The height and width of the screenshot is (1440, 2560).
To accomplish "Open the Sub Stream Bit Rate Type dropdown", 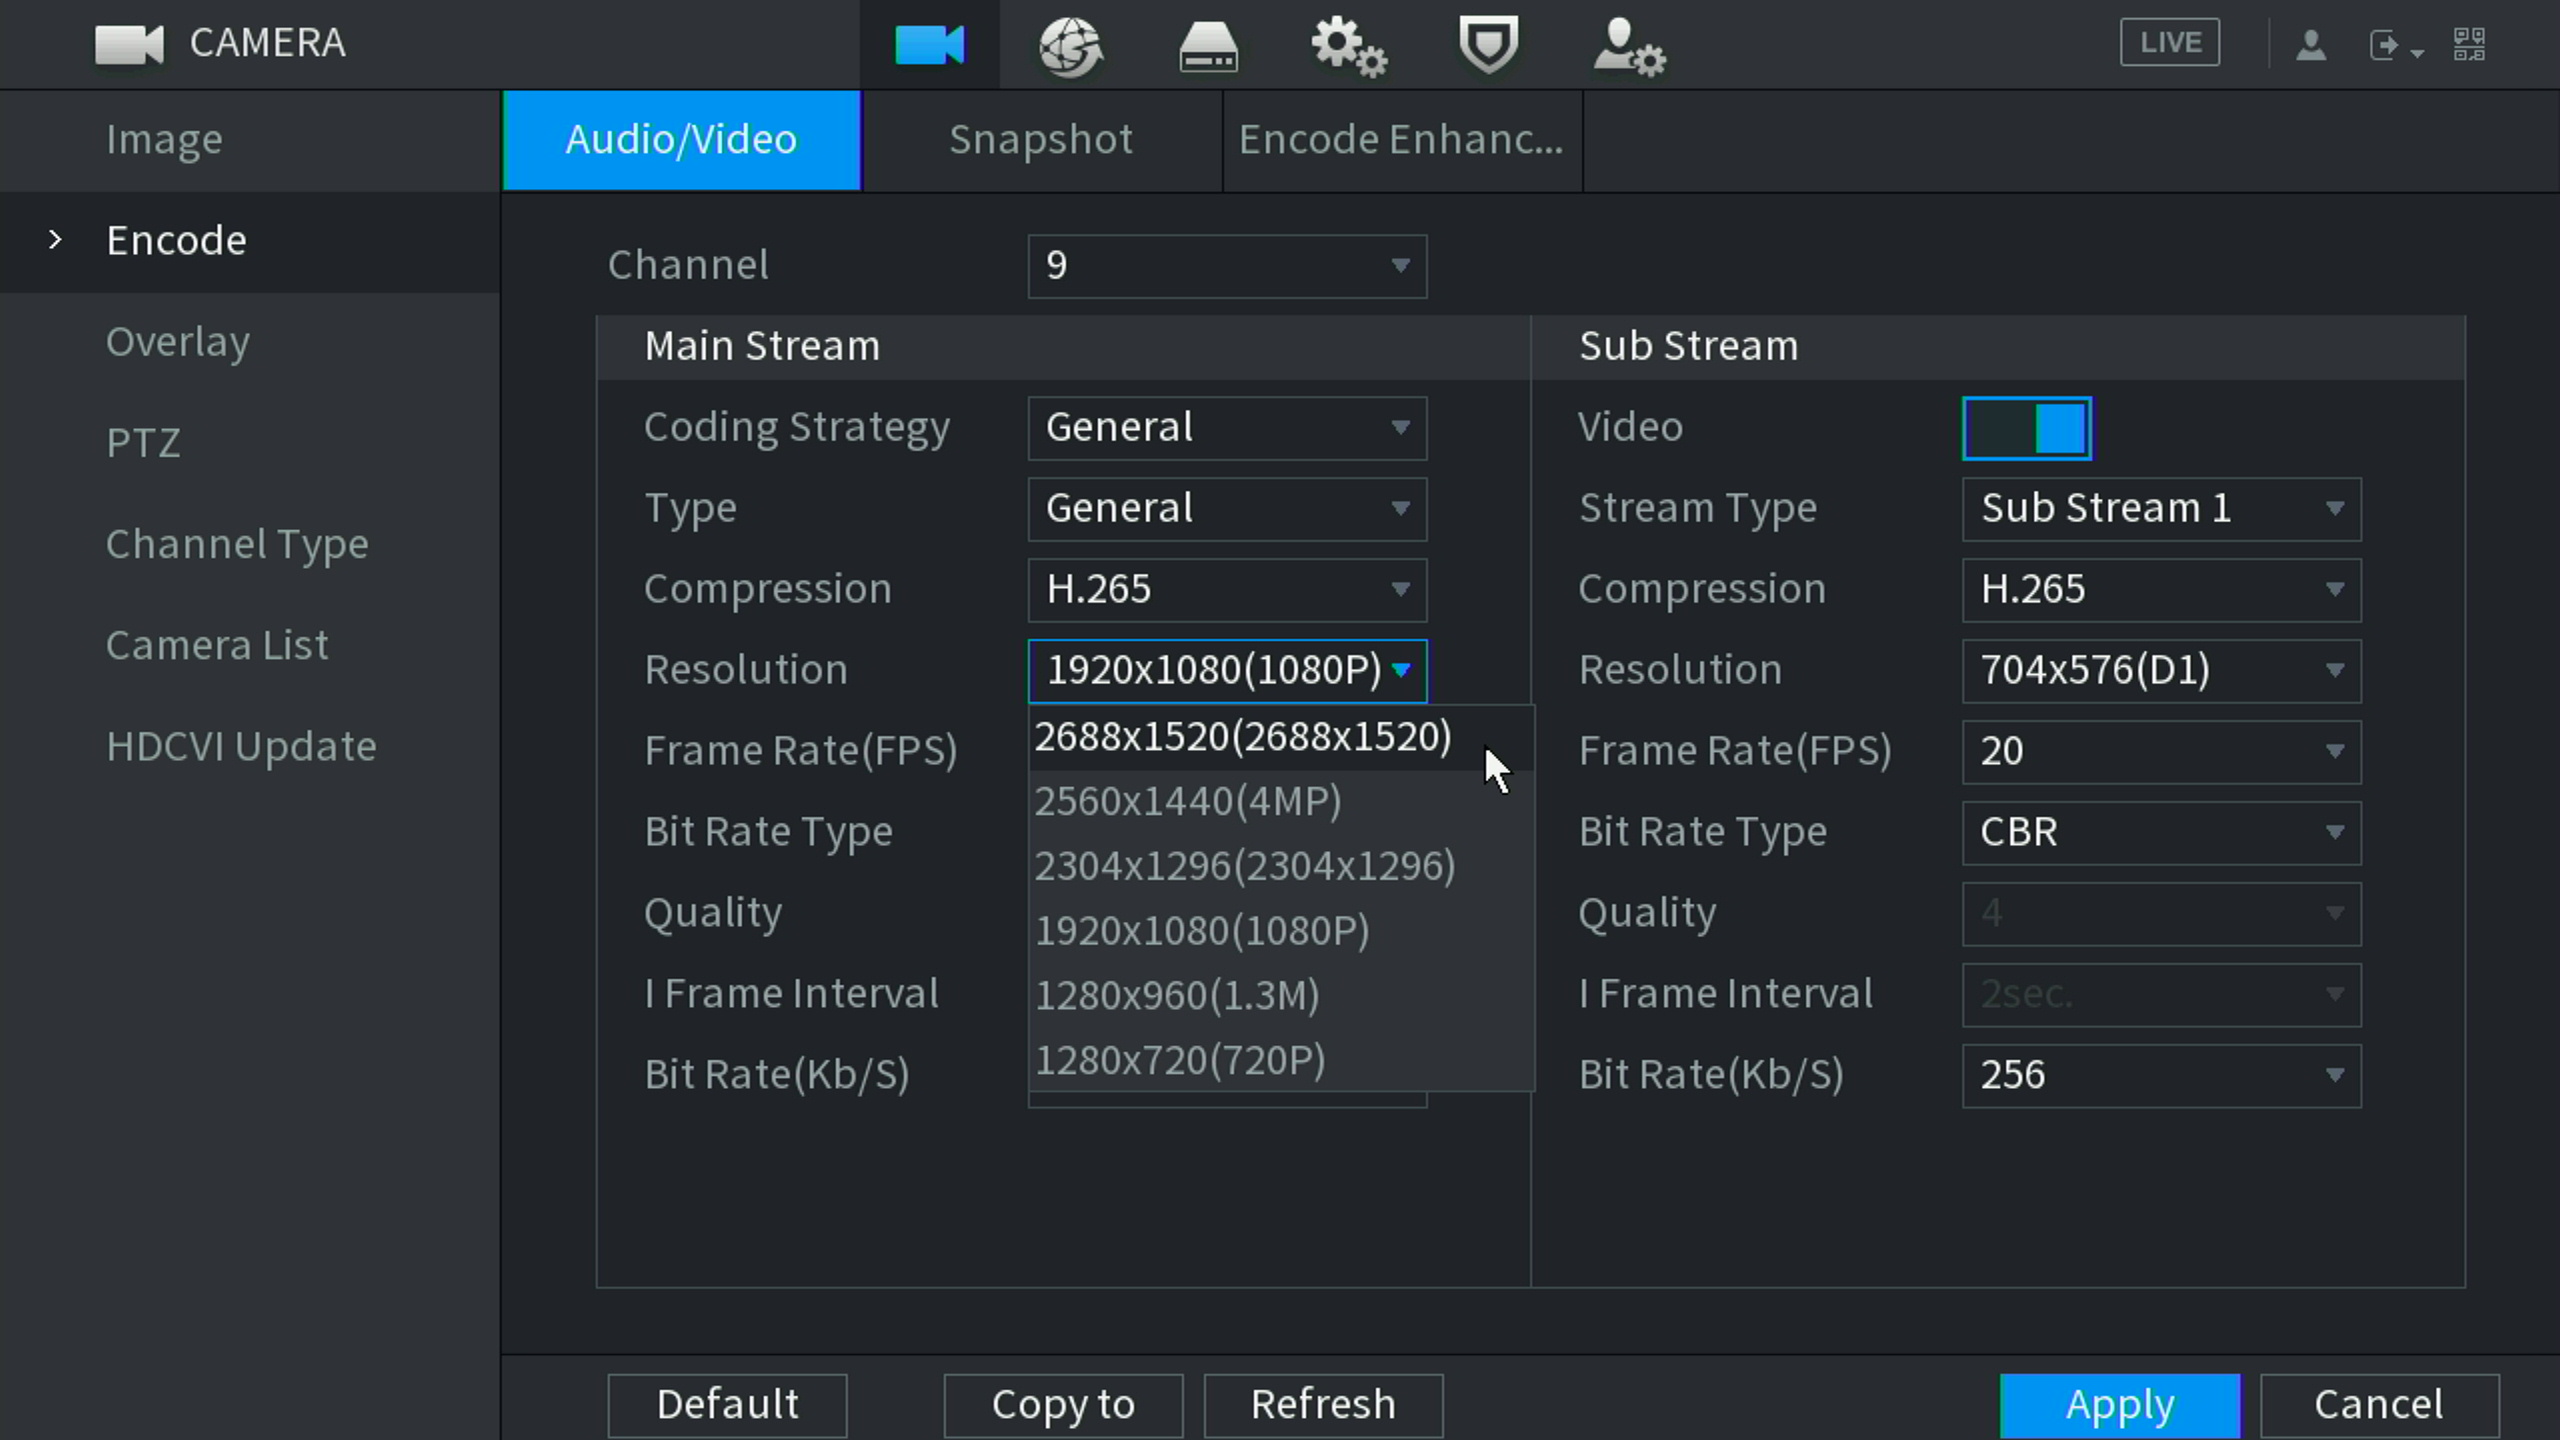I will [x=2161, y=832].
